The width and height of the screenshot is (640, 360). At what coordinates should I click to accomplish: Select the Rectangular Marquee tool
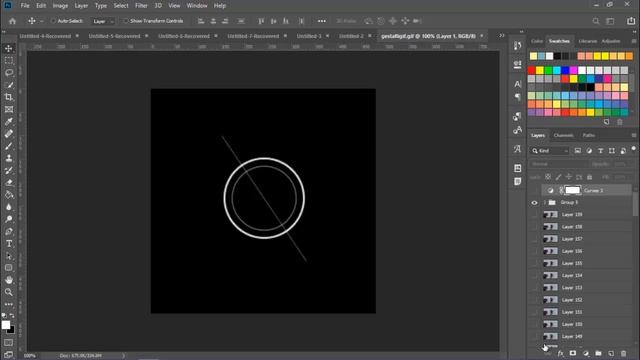(x=9, y=61)
